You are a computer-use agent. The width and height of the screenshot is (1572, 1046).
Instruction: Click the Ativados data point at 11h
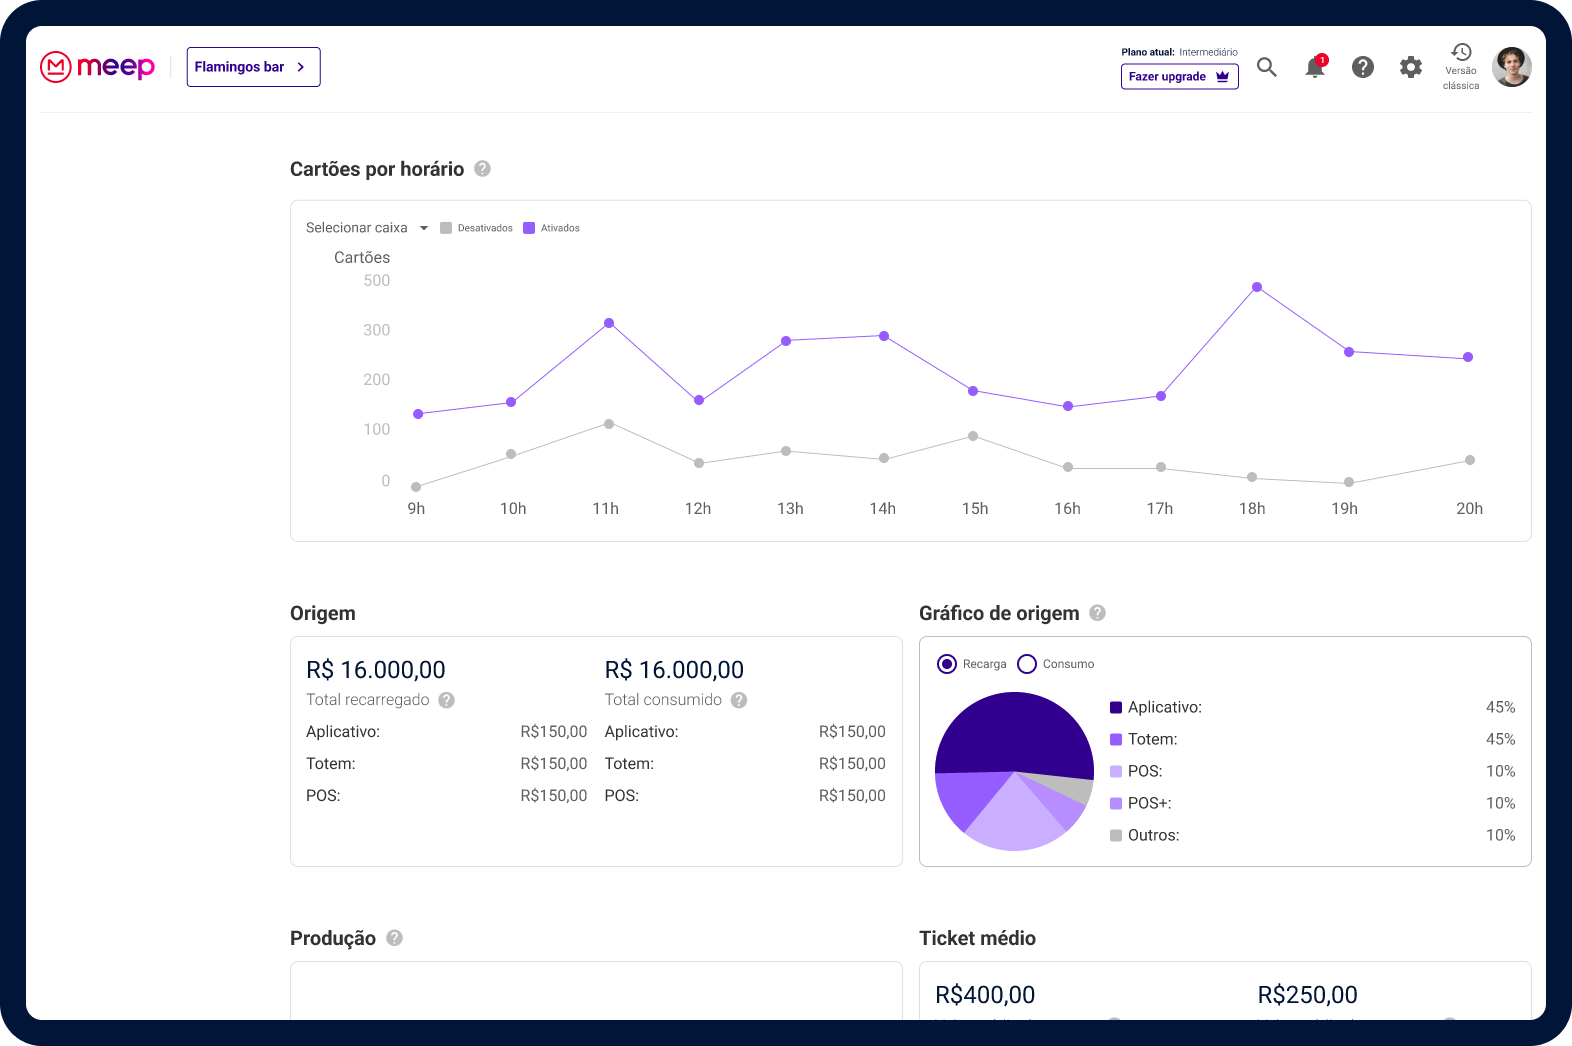click(609, 323)
